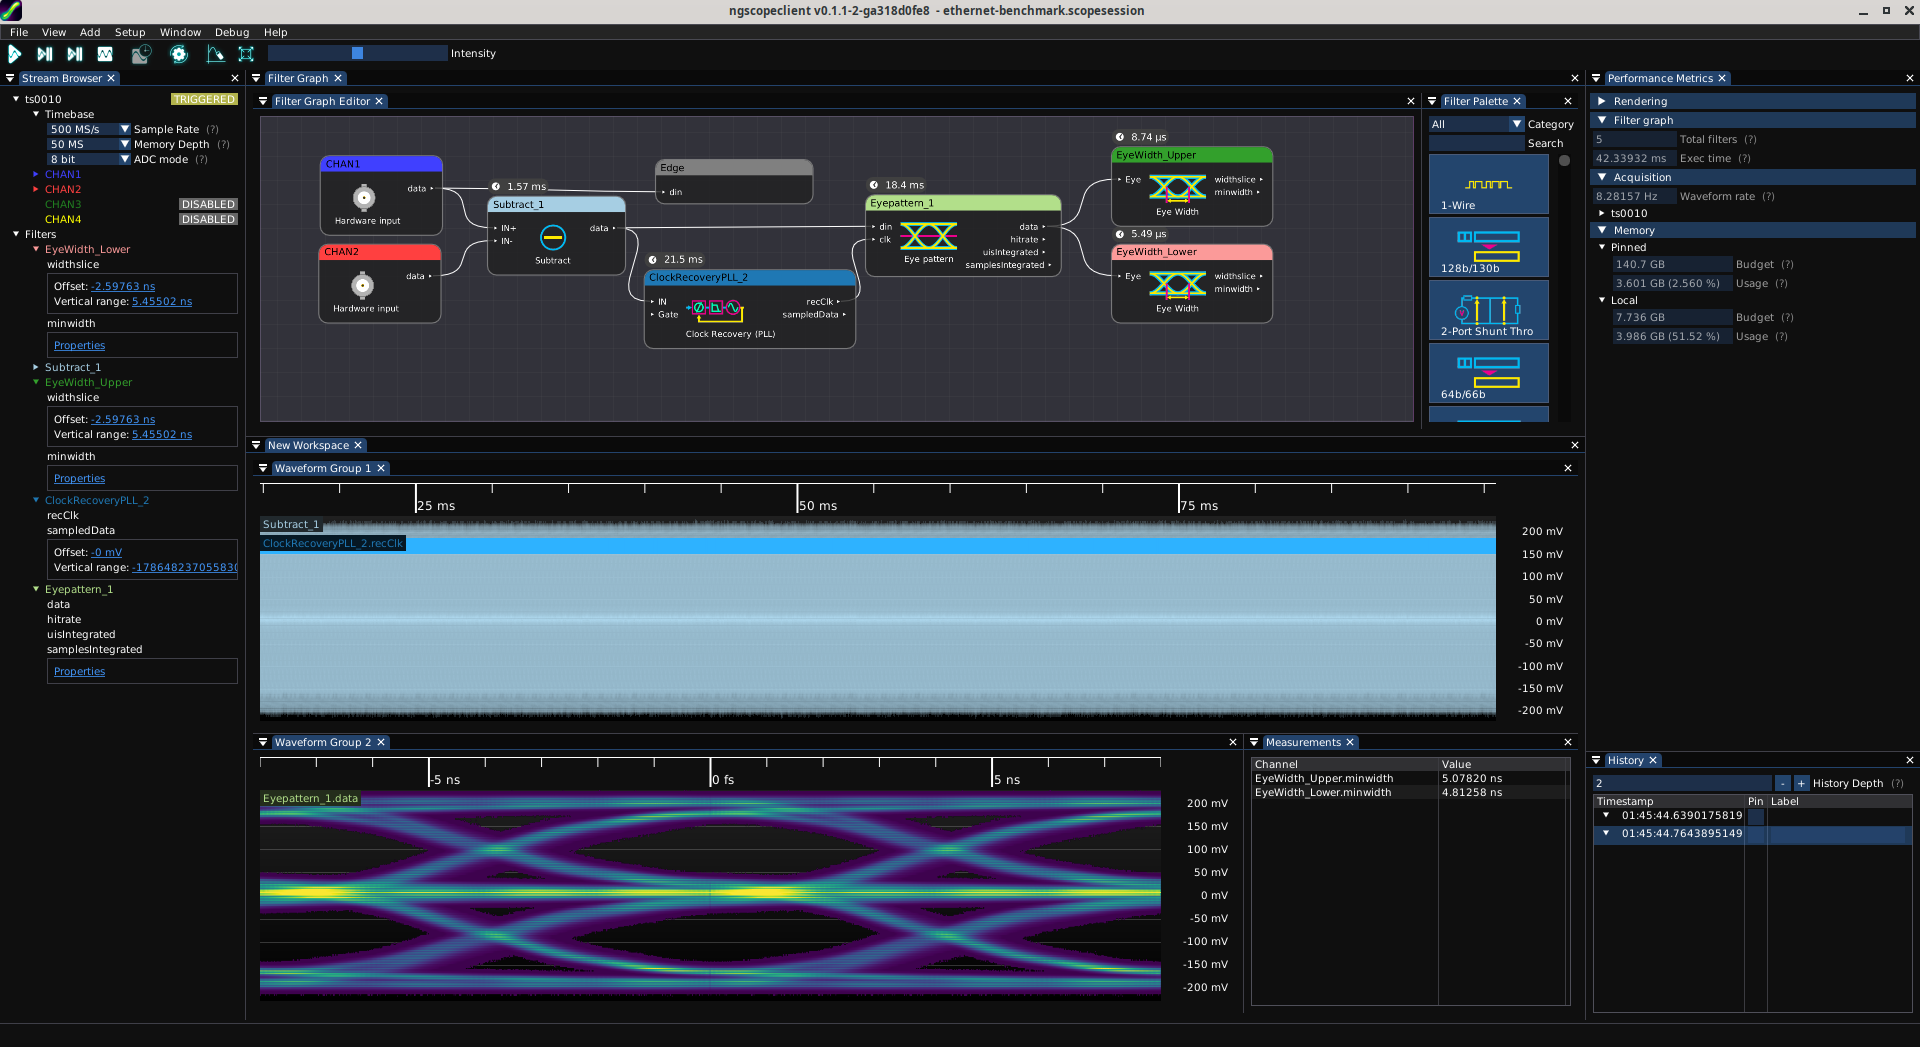Click the single trigger toolbar icon
Image resolution: width=1920 pixels, height=1047 pixels.
[x=45, y=54]
